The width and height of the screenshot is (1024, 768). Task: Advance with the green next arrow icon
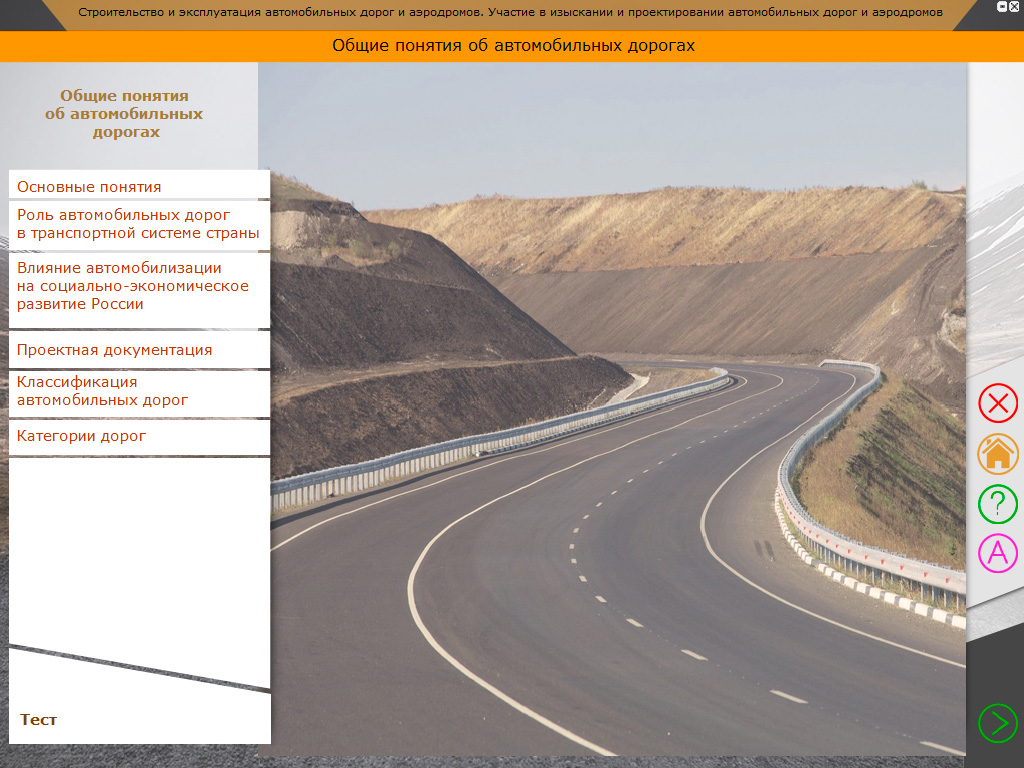click(997, 722)
